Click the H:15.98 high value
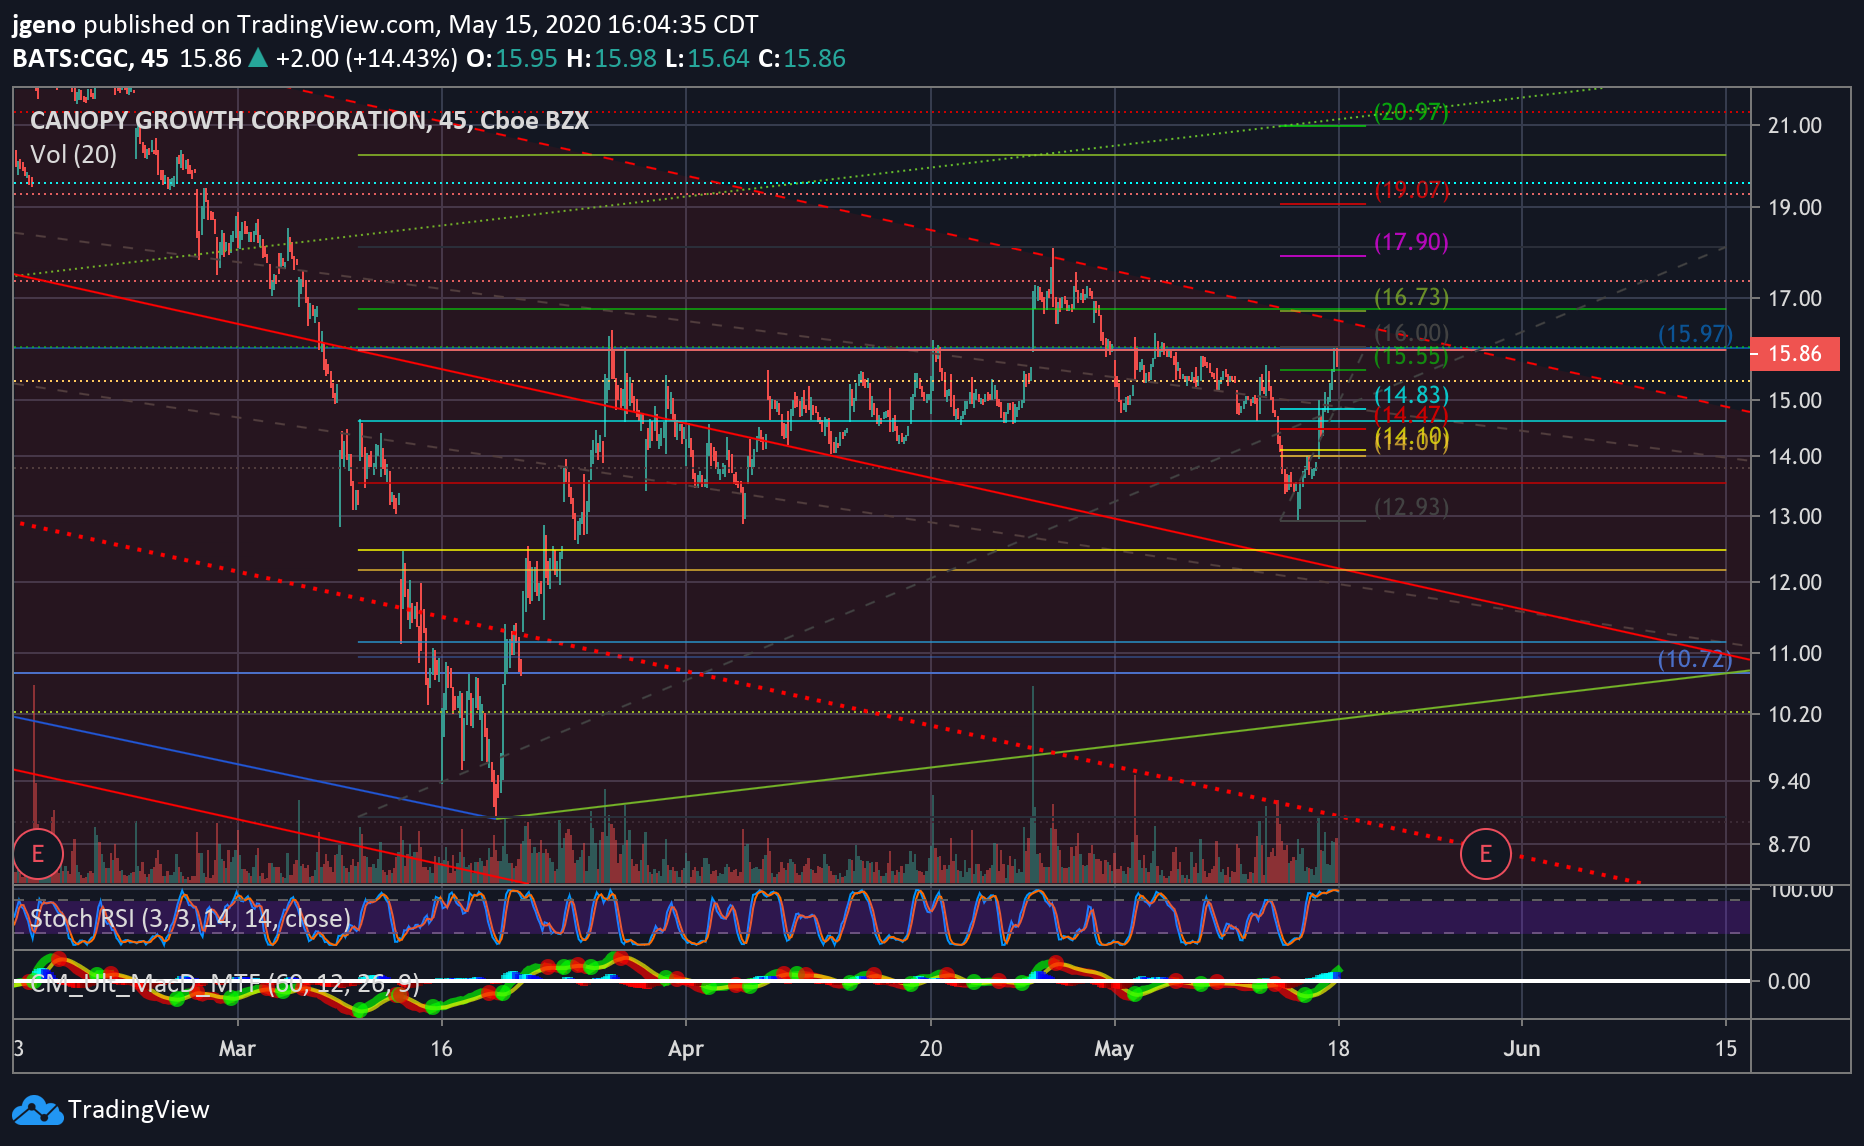1864x1146 pixels. tap(611, 58)
